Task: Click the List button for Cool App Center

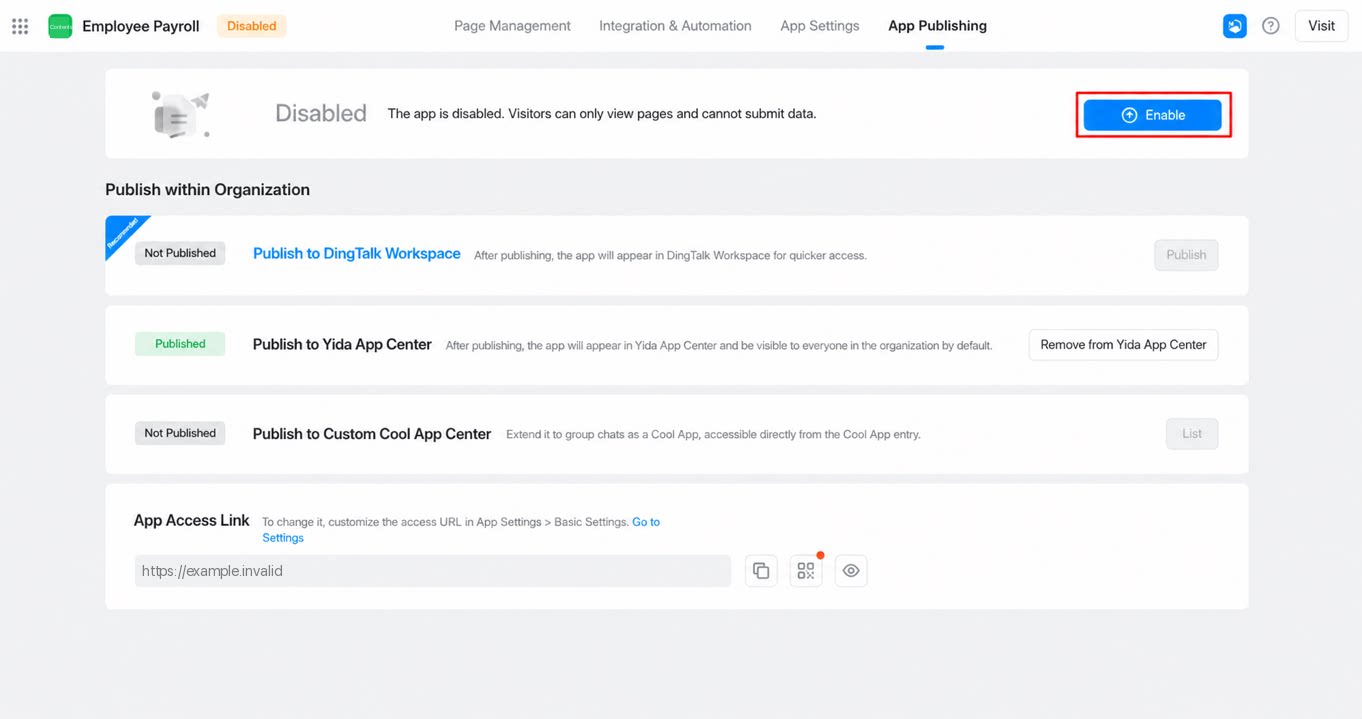Action: 1192,434
